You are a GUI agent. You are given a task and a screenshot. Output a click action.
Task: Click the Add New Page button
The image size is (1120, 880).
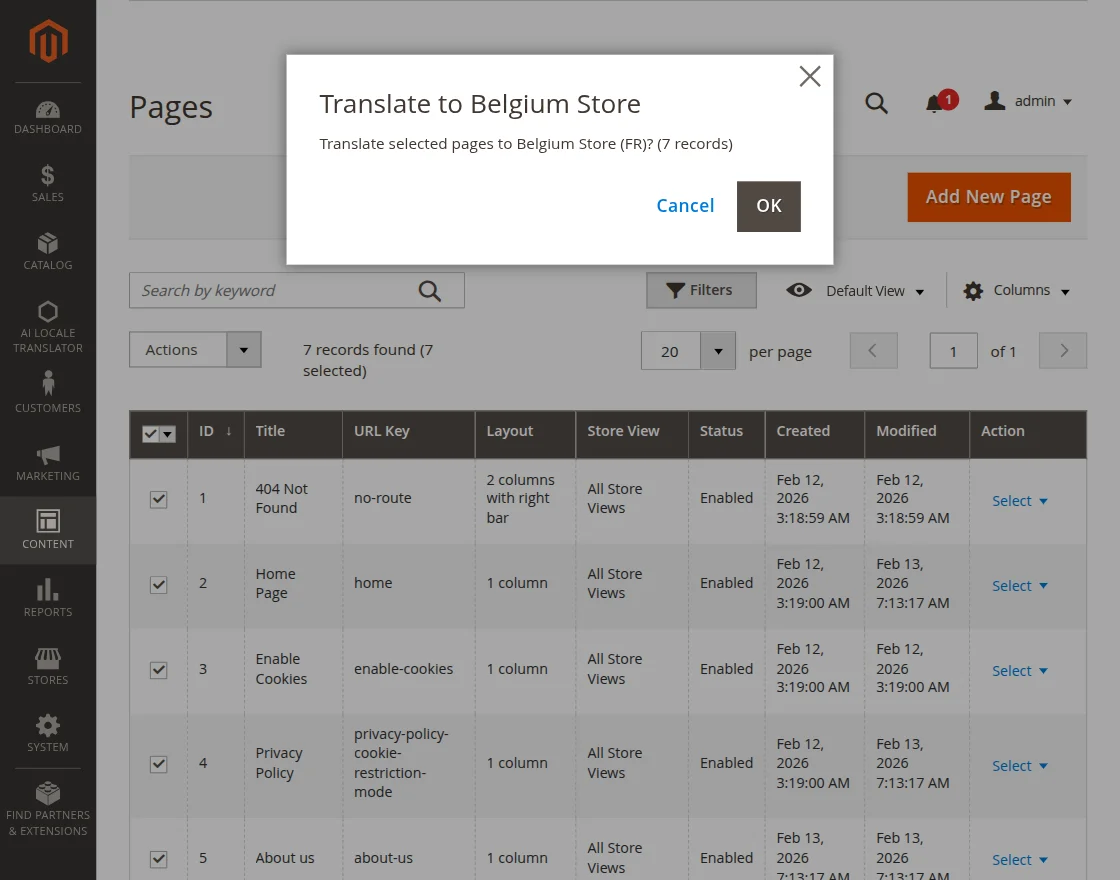coord(989,197)
